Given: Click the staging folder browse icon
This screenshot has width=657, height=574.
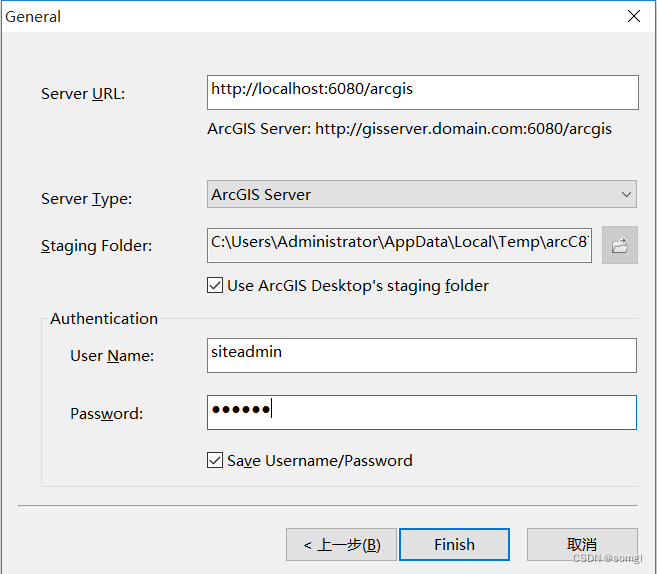Looking at the screenshot, I should point(620,245).
